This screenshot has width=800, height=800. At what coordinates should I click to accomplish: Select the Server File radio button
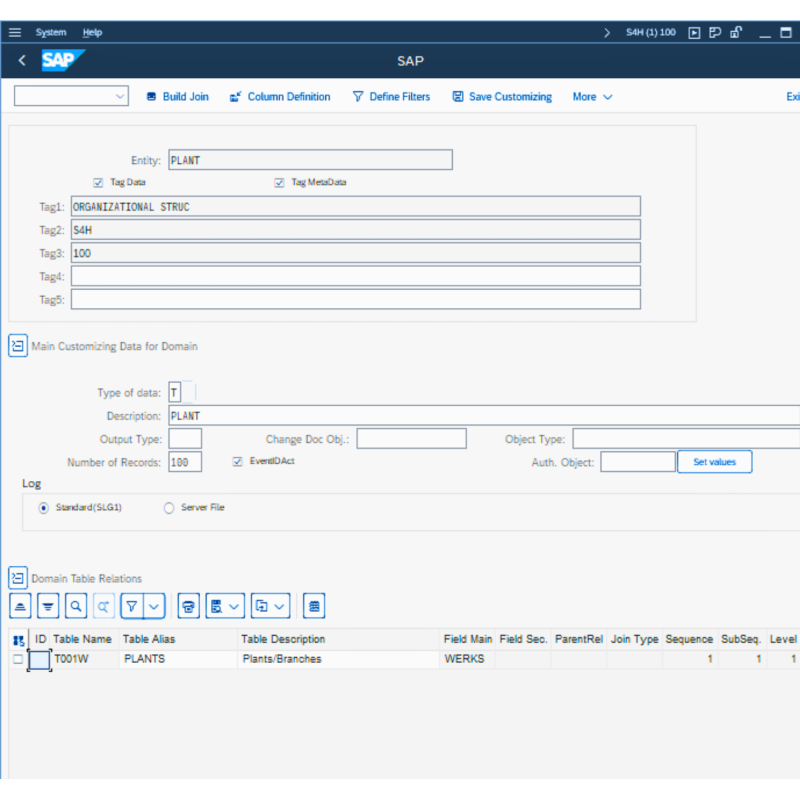(168, 508)
